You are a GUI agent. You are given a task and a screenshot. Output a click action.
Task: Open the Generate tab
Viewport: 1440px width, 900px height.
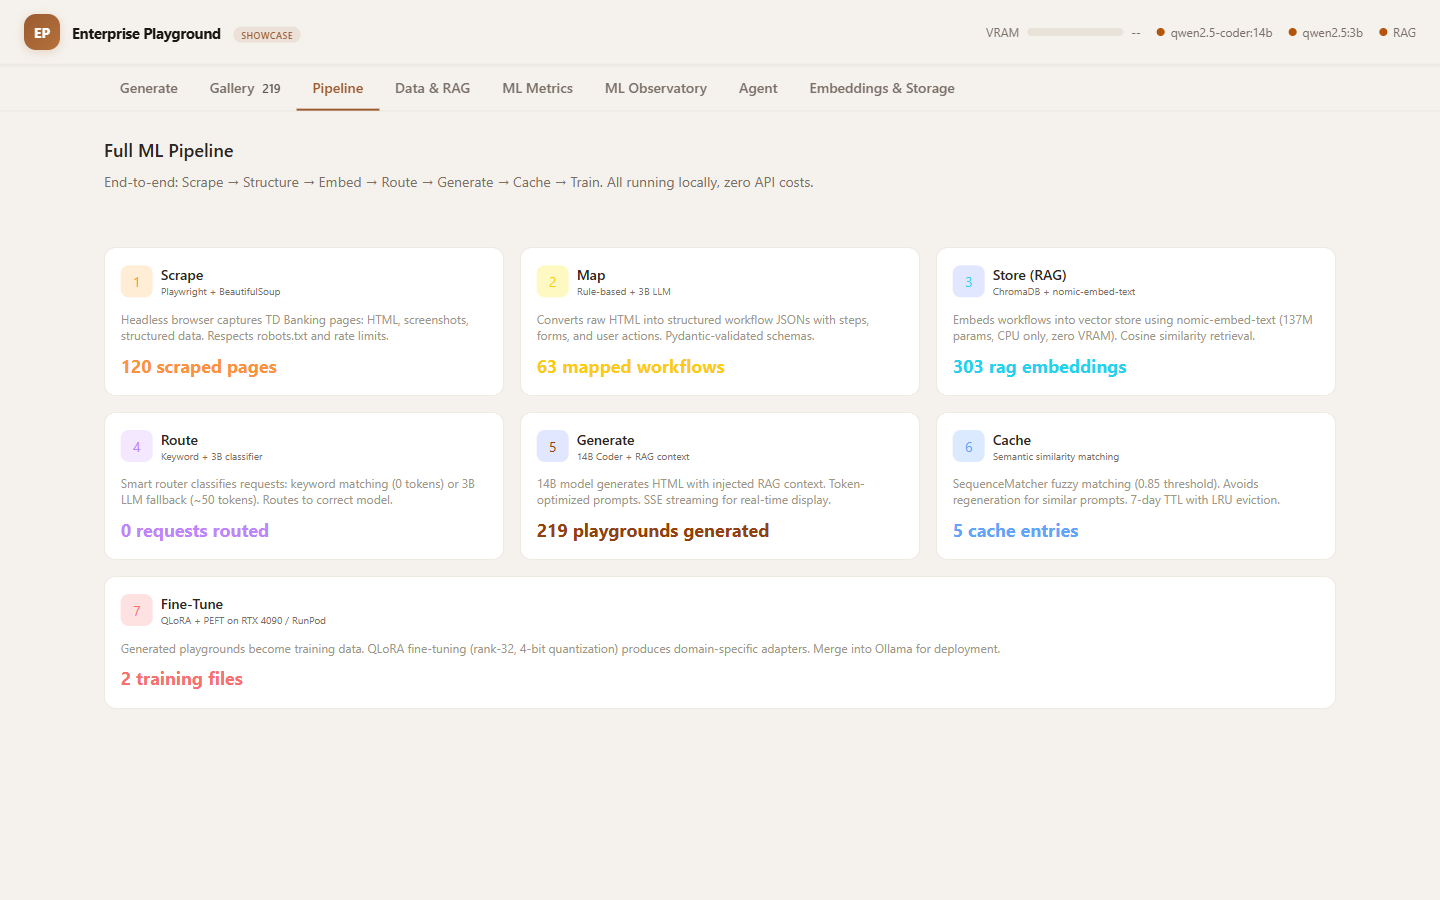(x=149, y=88)
